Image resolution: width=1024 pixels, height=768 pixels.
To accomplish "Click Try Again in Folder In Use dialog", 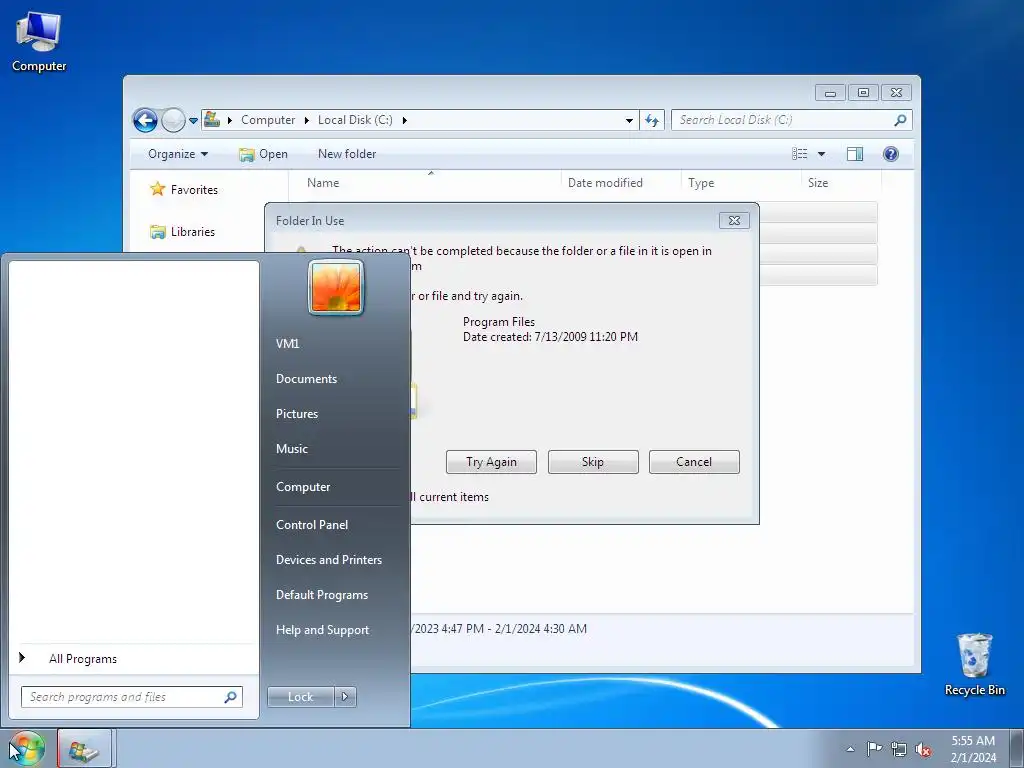I will coord(491,462).
